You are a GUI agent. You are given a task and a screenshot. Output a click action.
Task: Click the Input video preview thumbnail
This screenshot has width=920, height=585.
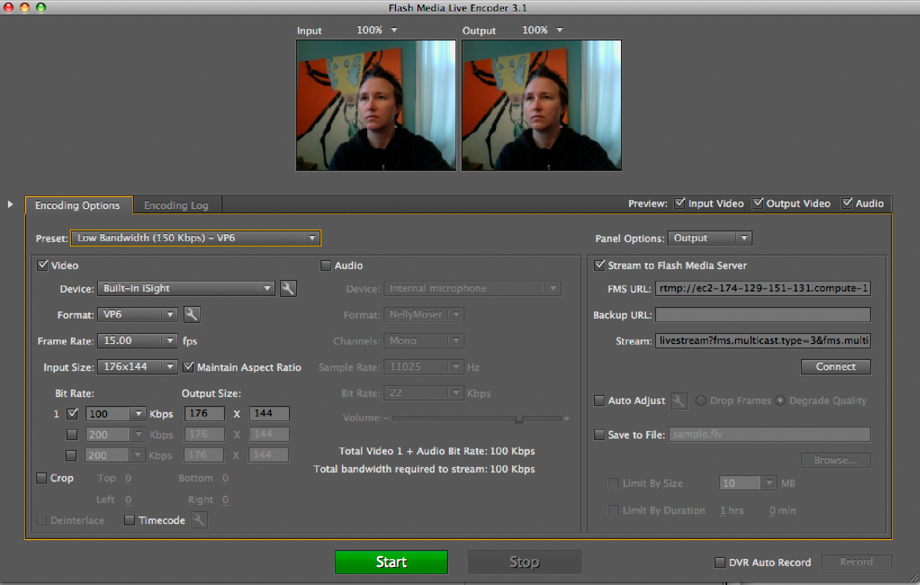pyautogui.click(x=376, y=106)
